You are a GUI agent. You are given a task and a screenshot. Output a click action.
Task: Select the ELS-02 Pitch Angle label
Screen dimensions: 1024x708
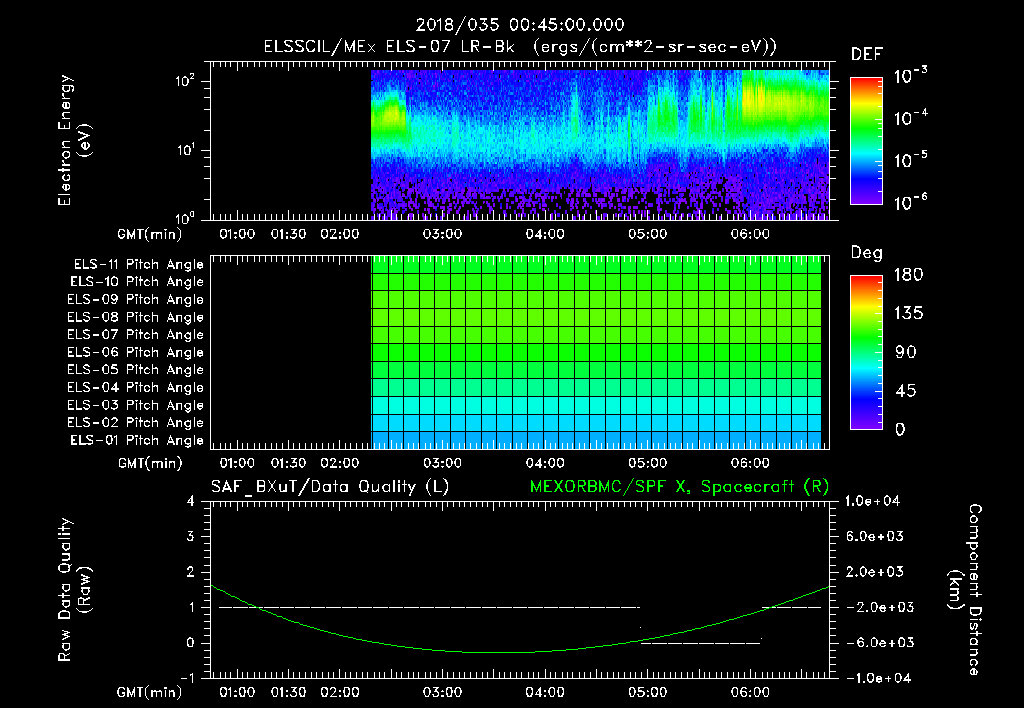tap(136, 423)
